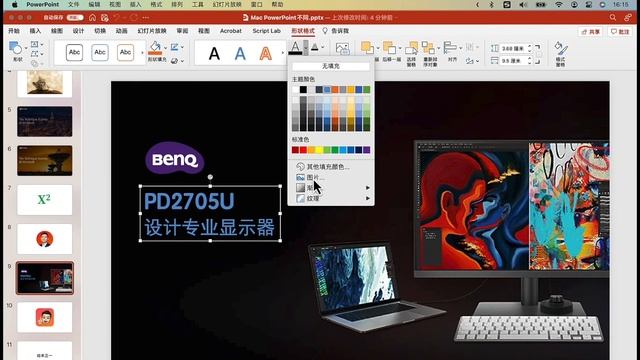The height and width of the screenshot is (360, 640).
Task: Click the text outline A icon
Action: click(315, 47)
